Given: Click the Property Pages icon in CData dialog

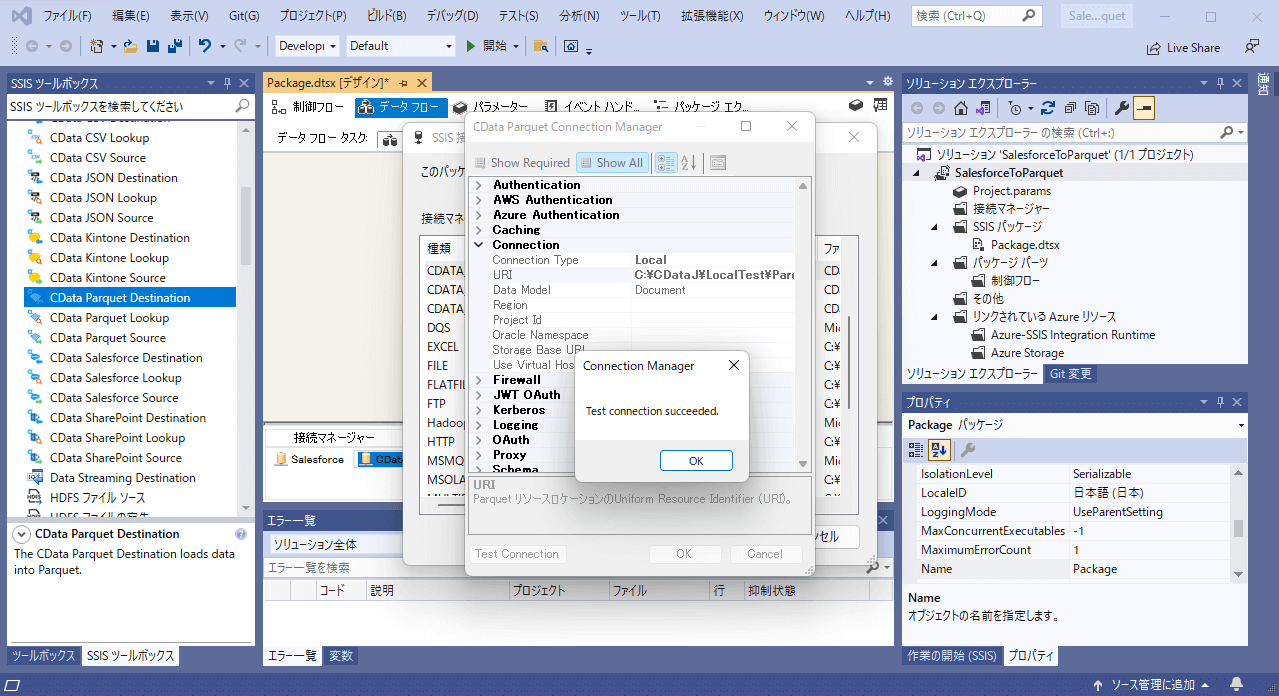Looking at the screenshot, I should click(x=718, y=163).
